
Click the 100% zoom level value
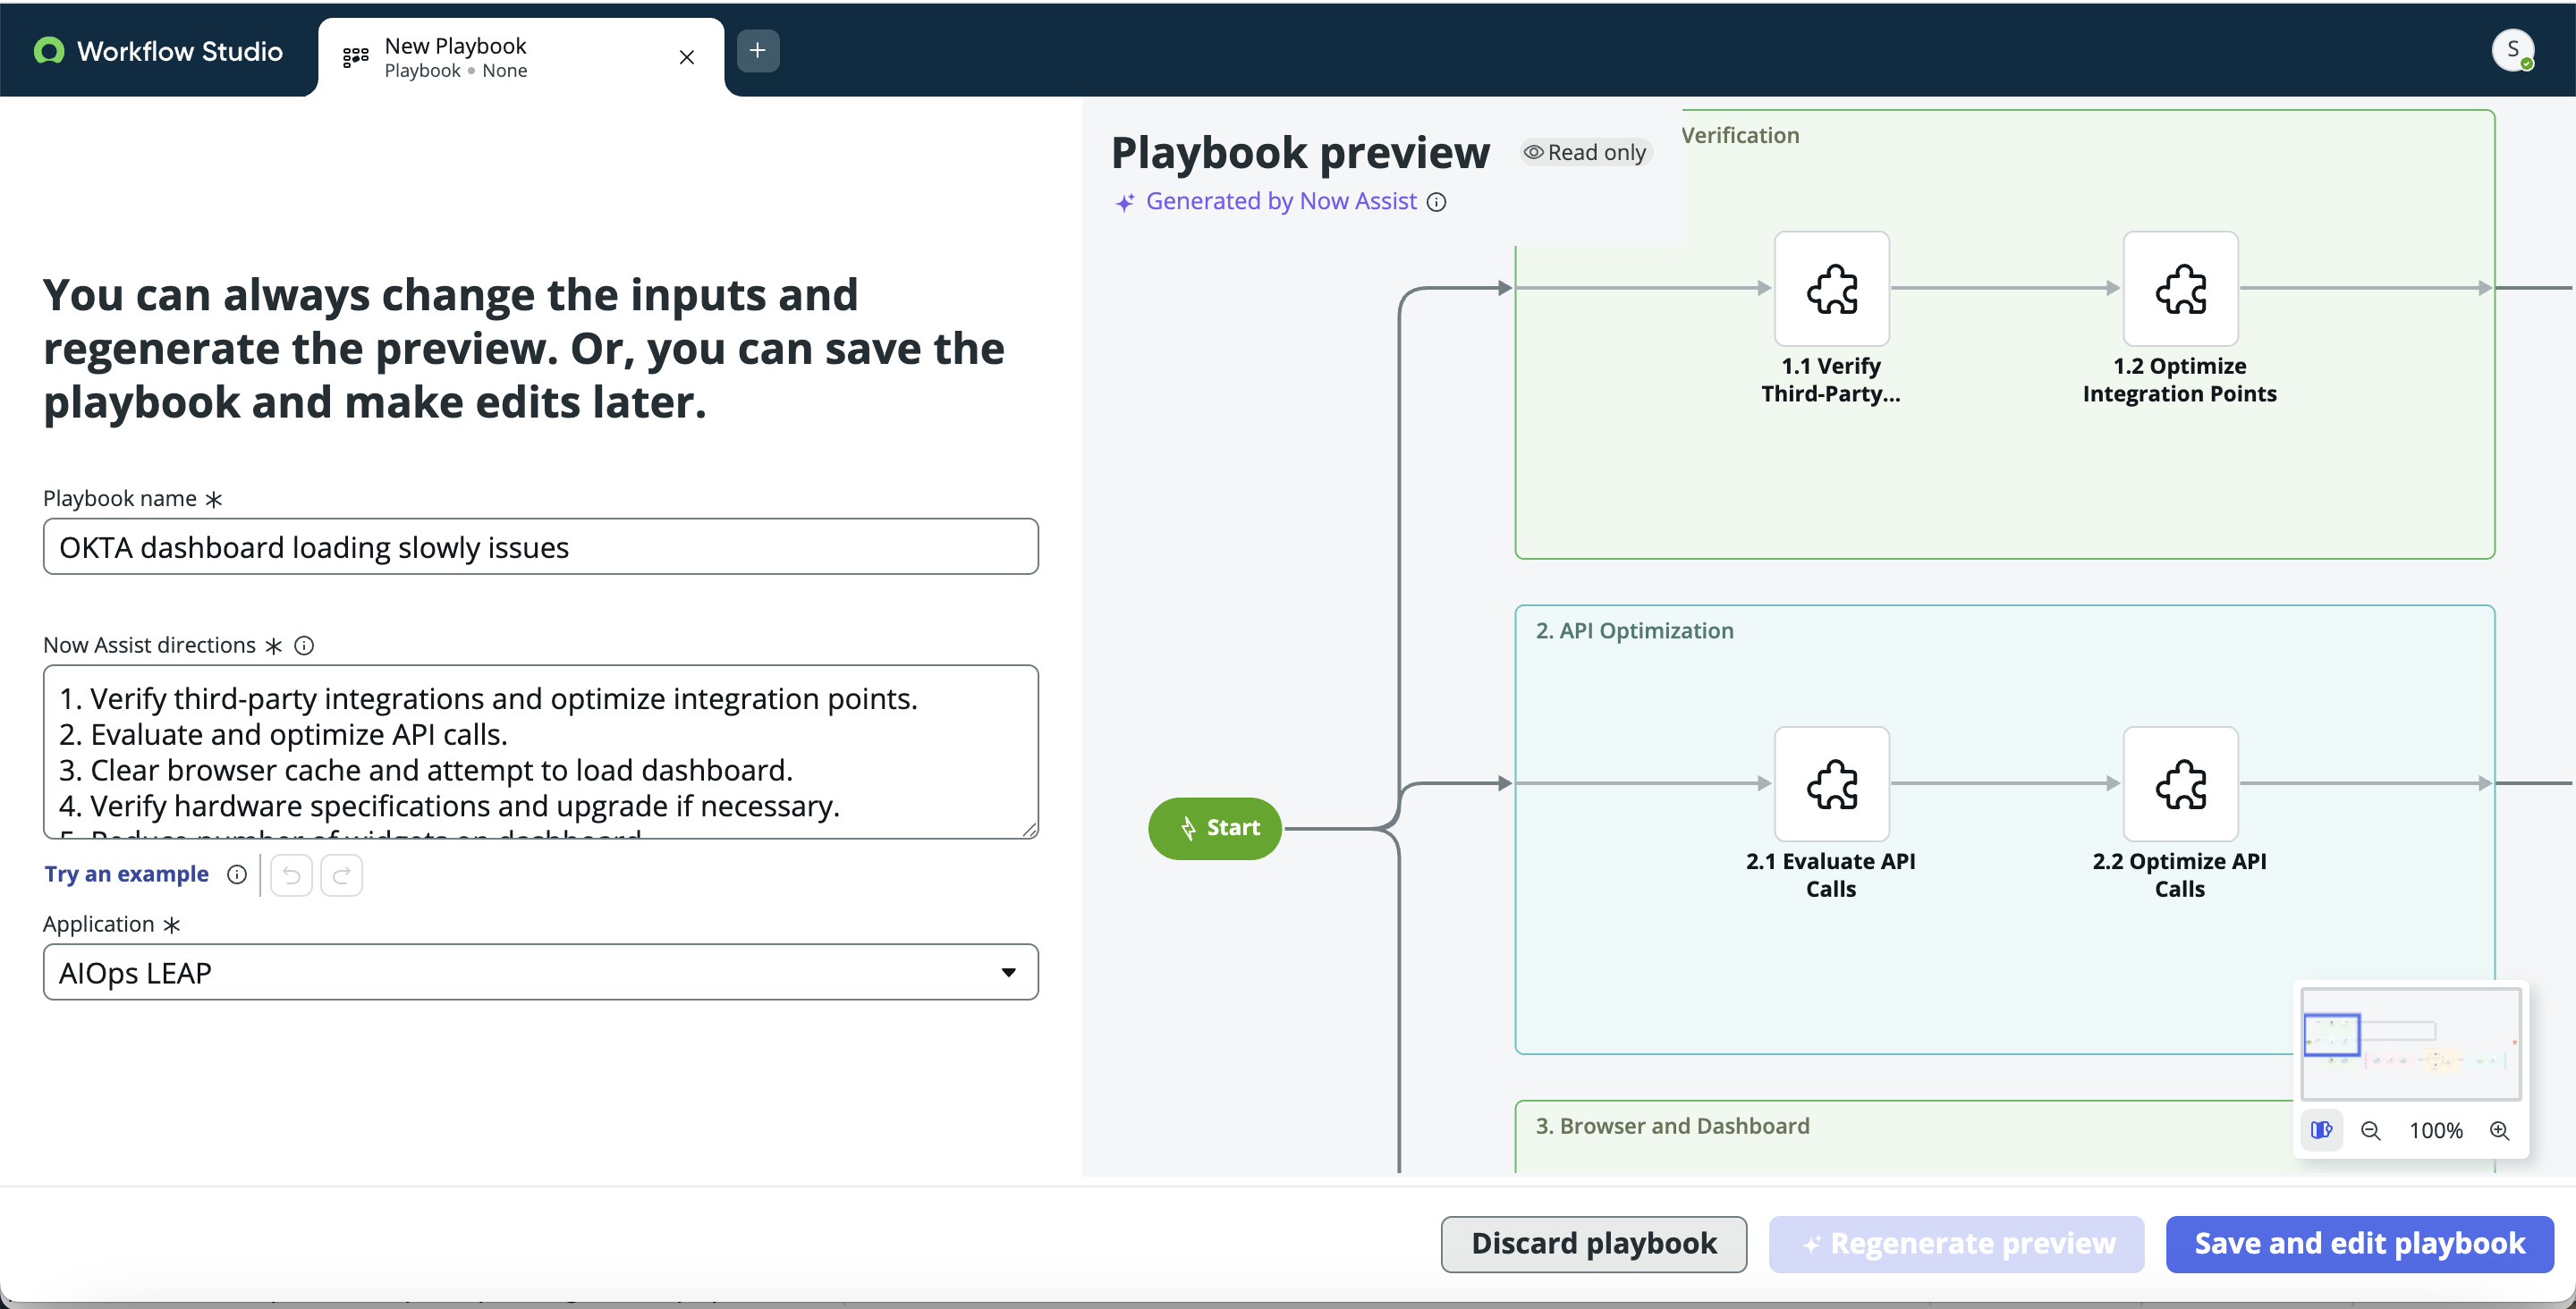pos(2435,1131)
